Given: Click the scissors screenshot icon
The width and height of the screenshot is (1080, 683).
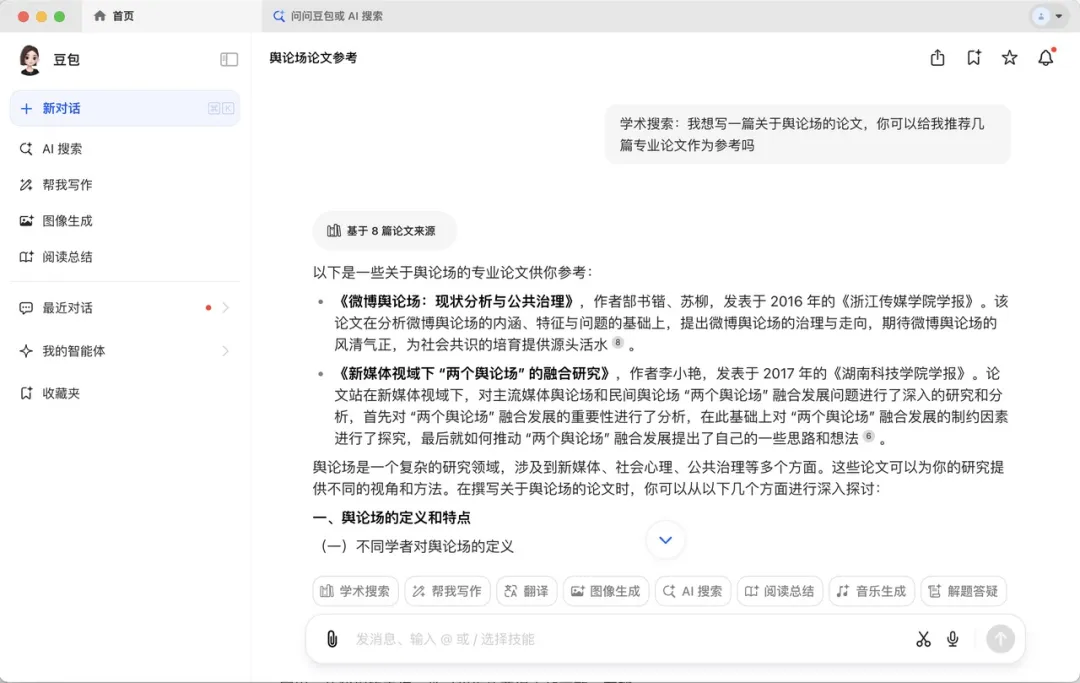Looking at the screenshot, I should tap(923, 639).
